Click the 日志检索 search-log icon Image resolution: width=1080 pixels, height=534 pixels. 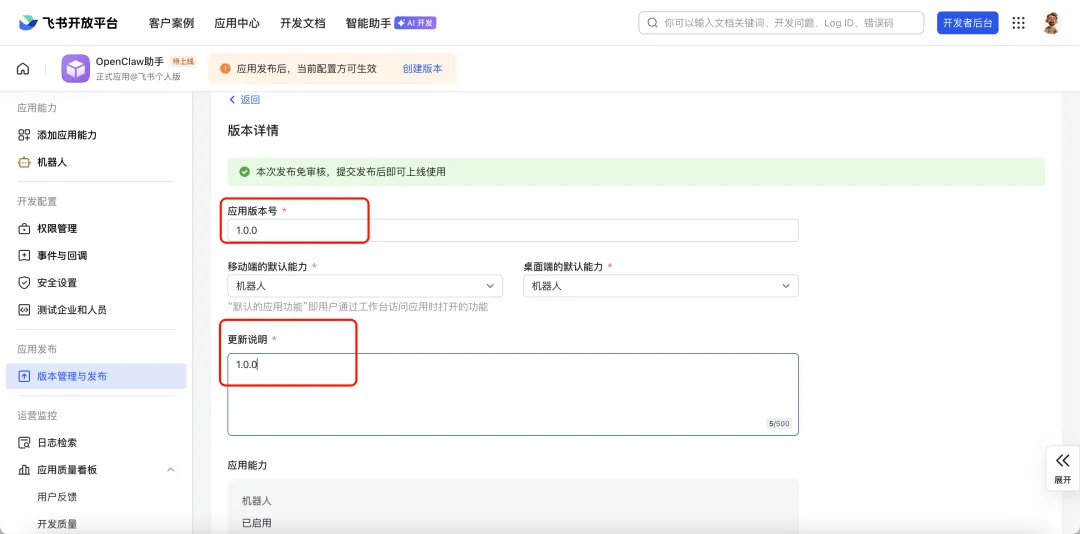tap(24, 442)
